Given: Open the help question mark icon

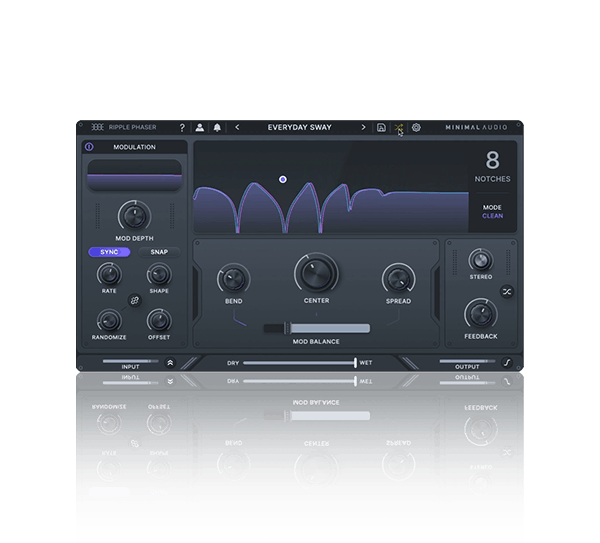Looking at the screenshot, I should (x=182, y=128).
